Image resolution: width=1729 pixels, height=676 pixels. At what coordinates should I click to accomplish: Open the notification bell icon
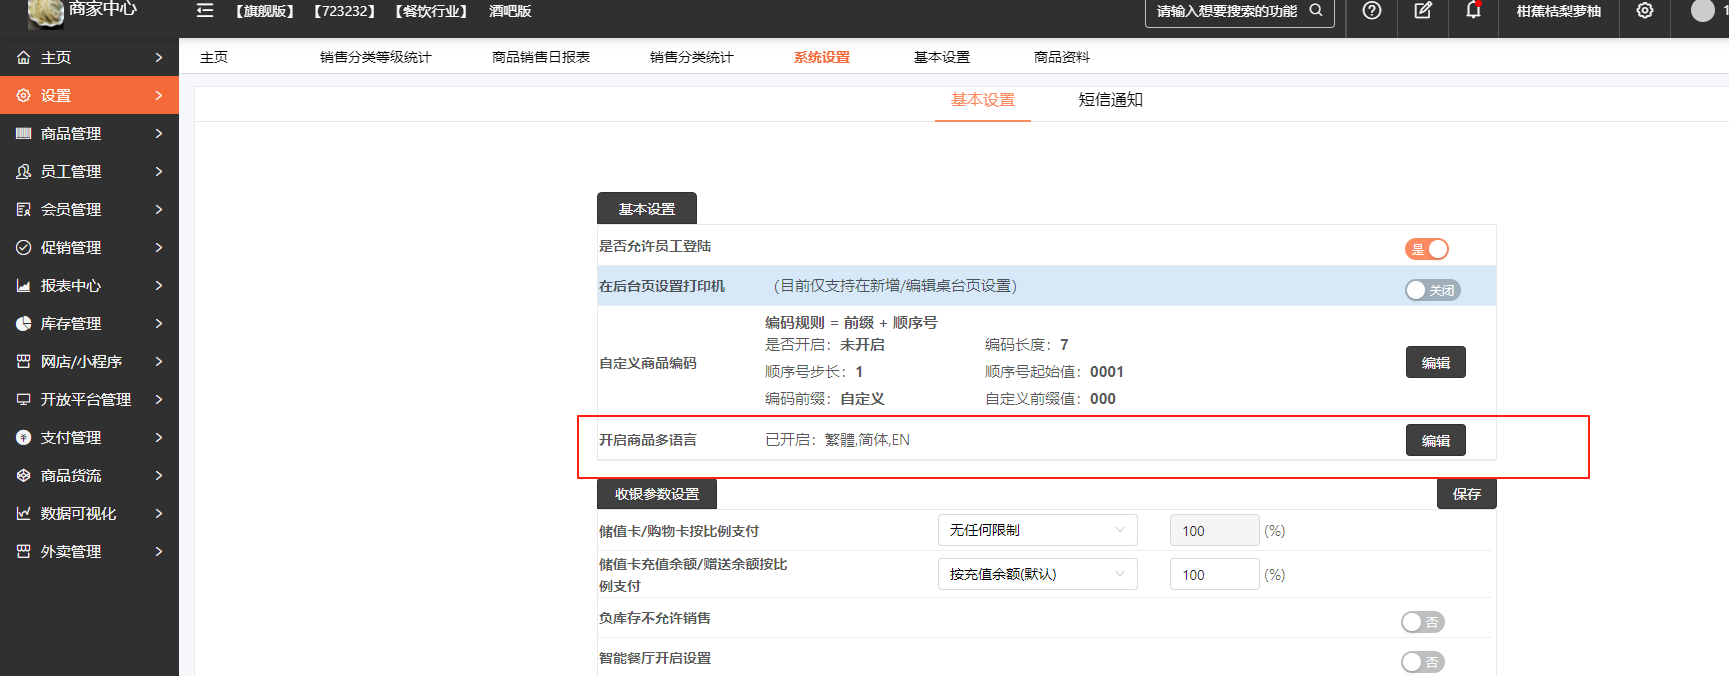1473,11
